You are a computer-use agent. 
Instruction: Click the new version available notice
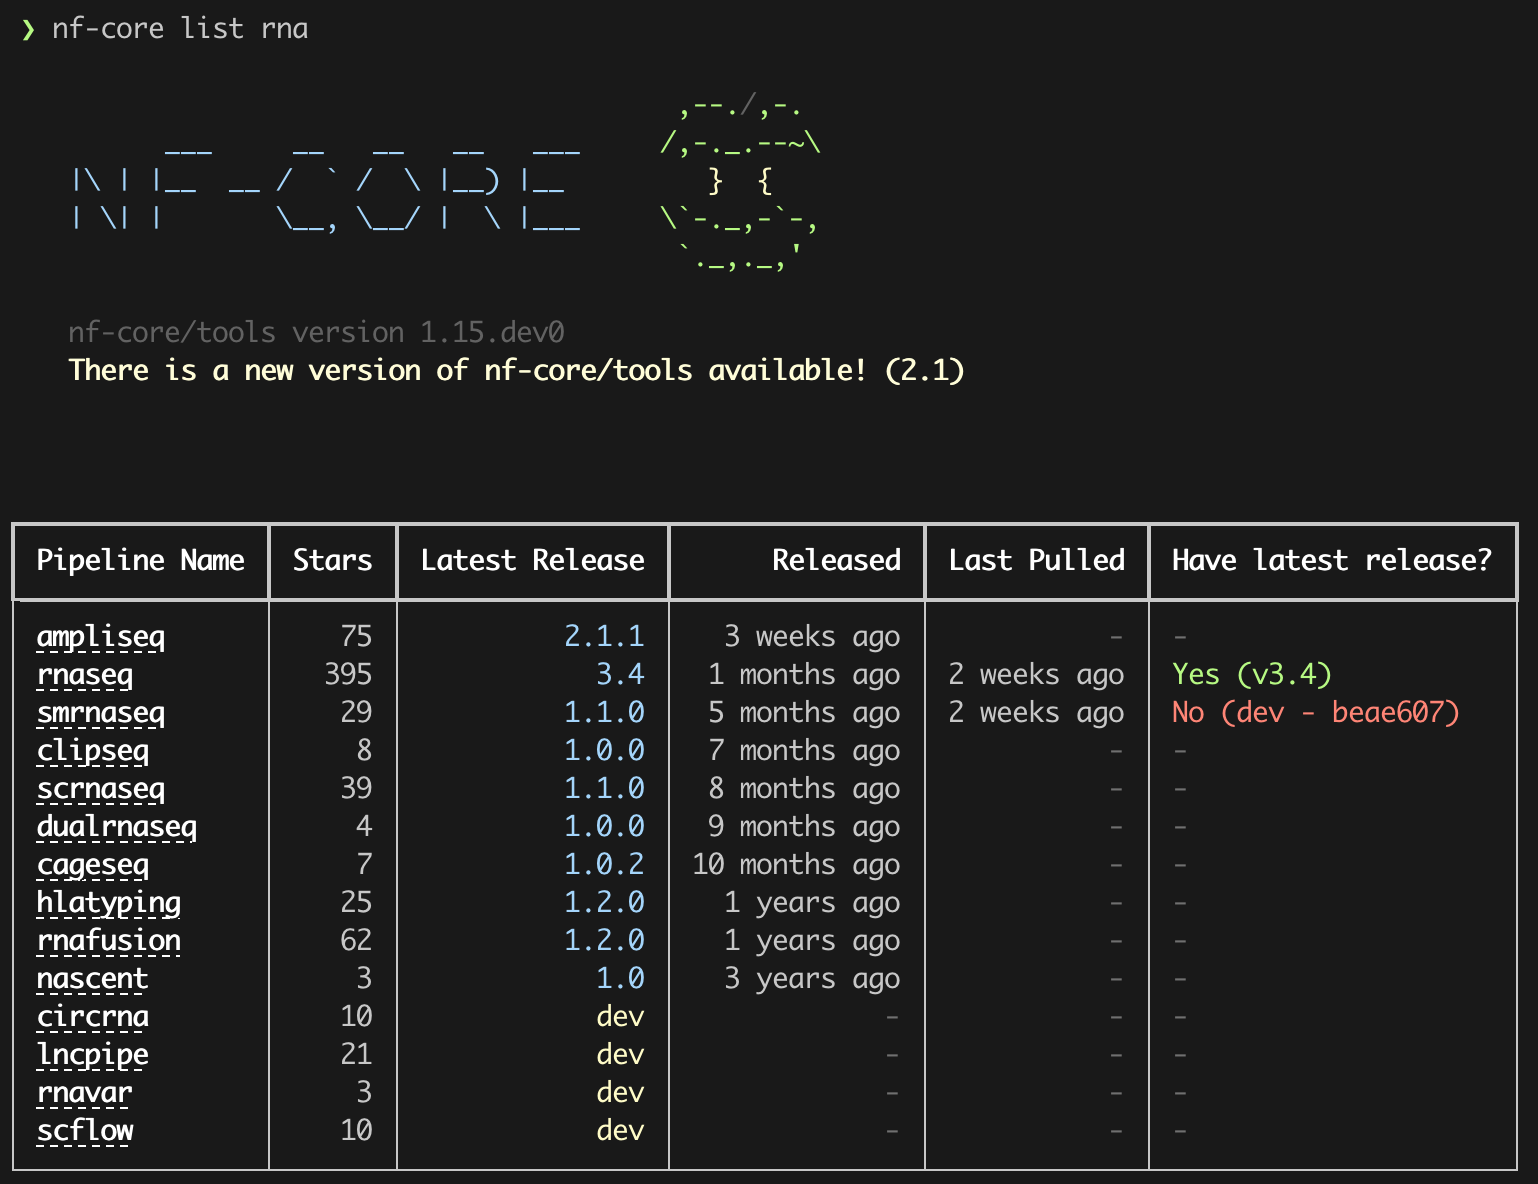pyautogui.click(x=516, y=371)
